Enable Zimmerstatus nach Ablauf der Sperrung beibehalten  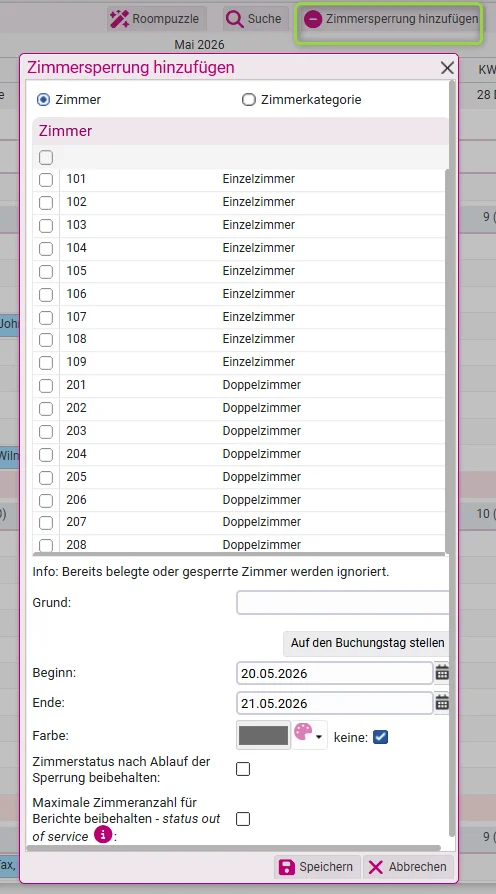(x=243, y=769)
